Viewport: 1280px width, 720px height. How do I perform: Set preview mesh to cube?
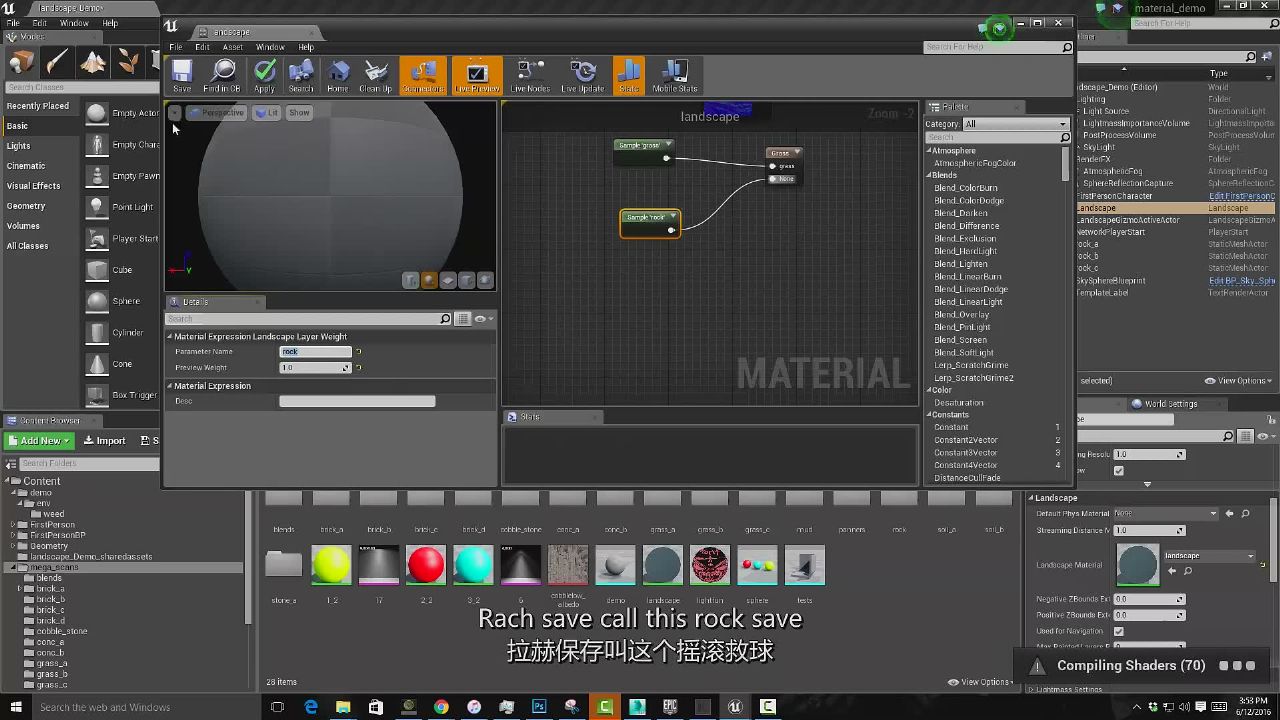(467, 281)
